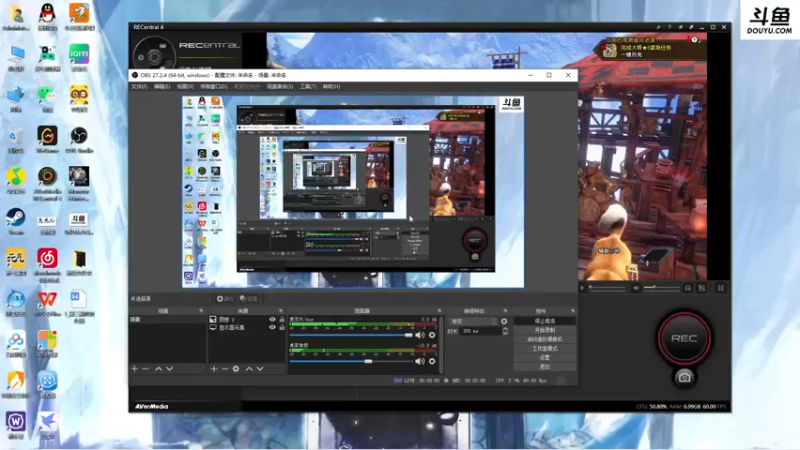Click the headphone icon in RECentral
800x450 pixels.
tap(688, 288)
